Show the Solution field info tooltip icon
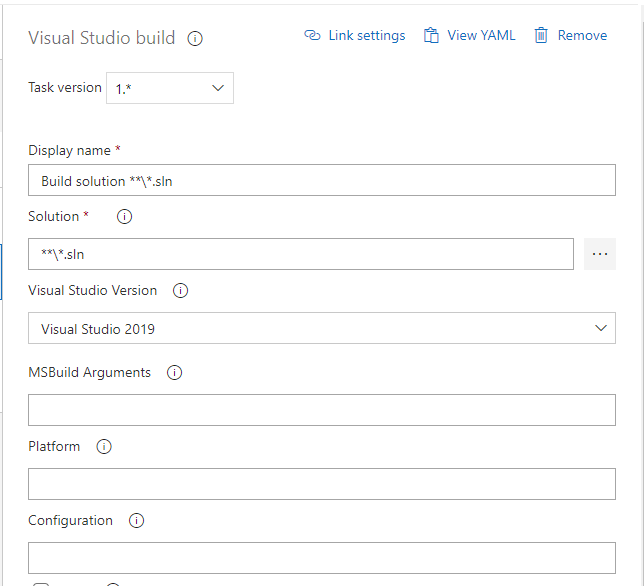Viewport: 644px width, 586px height. pos(125,217)
